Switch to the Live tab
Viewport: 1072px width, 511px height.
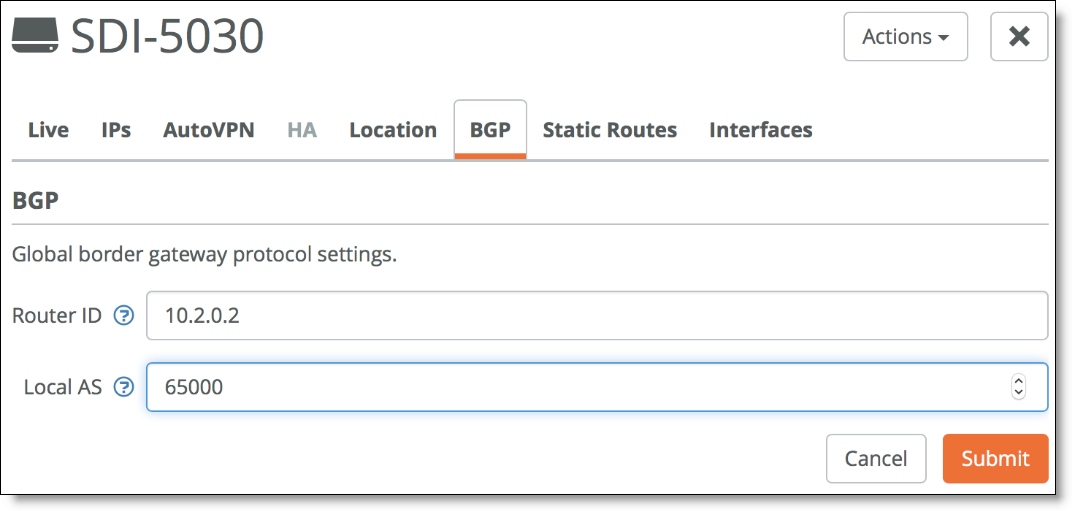(x=48, y=130)
